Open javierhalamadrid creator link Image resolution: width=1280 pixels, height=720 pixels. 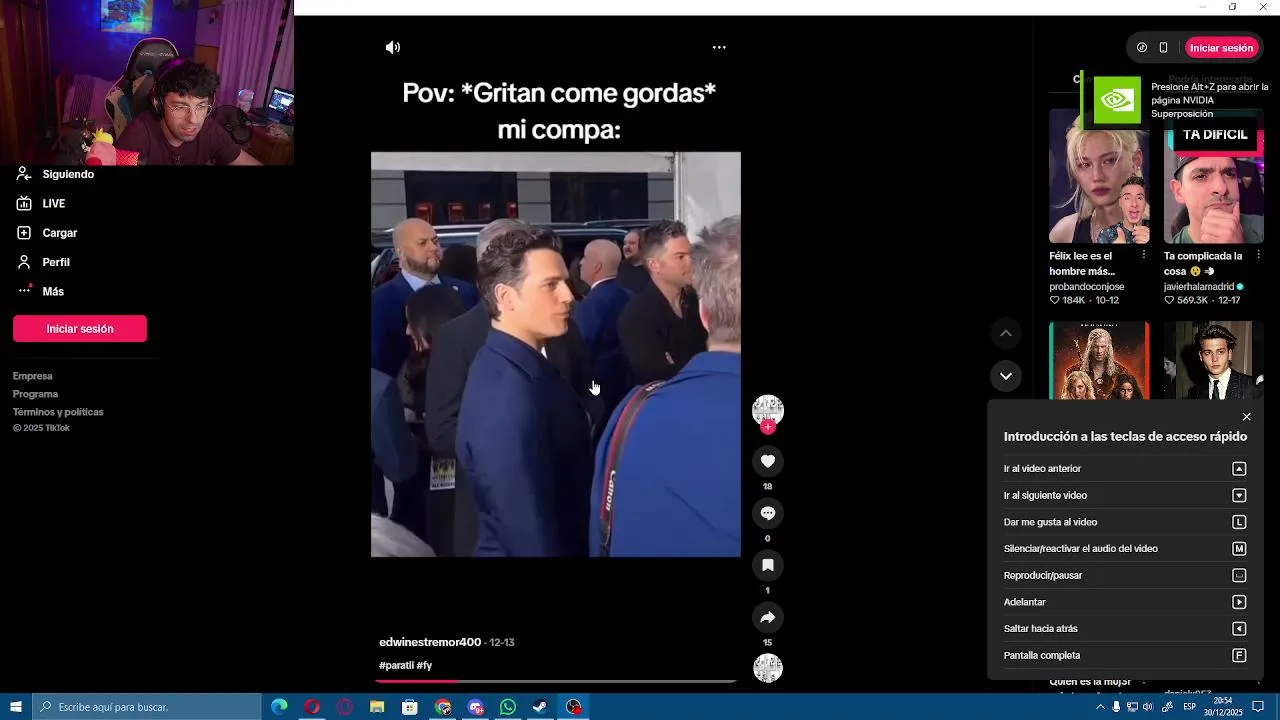pos(1199,286)
